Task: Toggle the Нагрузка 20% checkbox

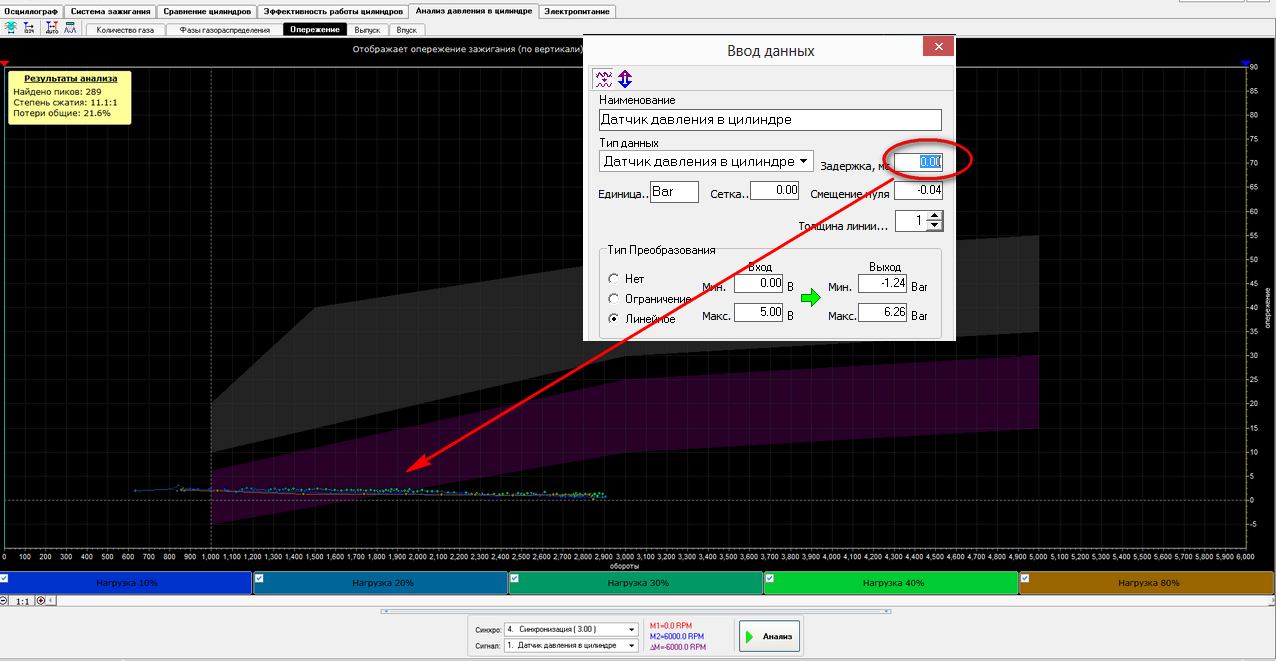Action: (259, 577)
